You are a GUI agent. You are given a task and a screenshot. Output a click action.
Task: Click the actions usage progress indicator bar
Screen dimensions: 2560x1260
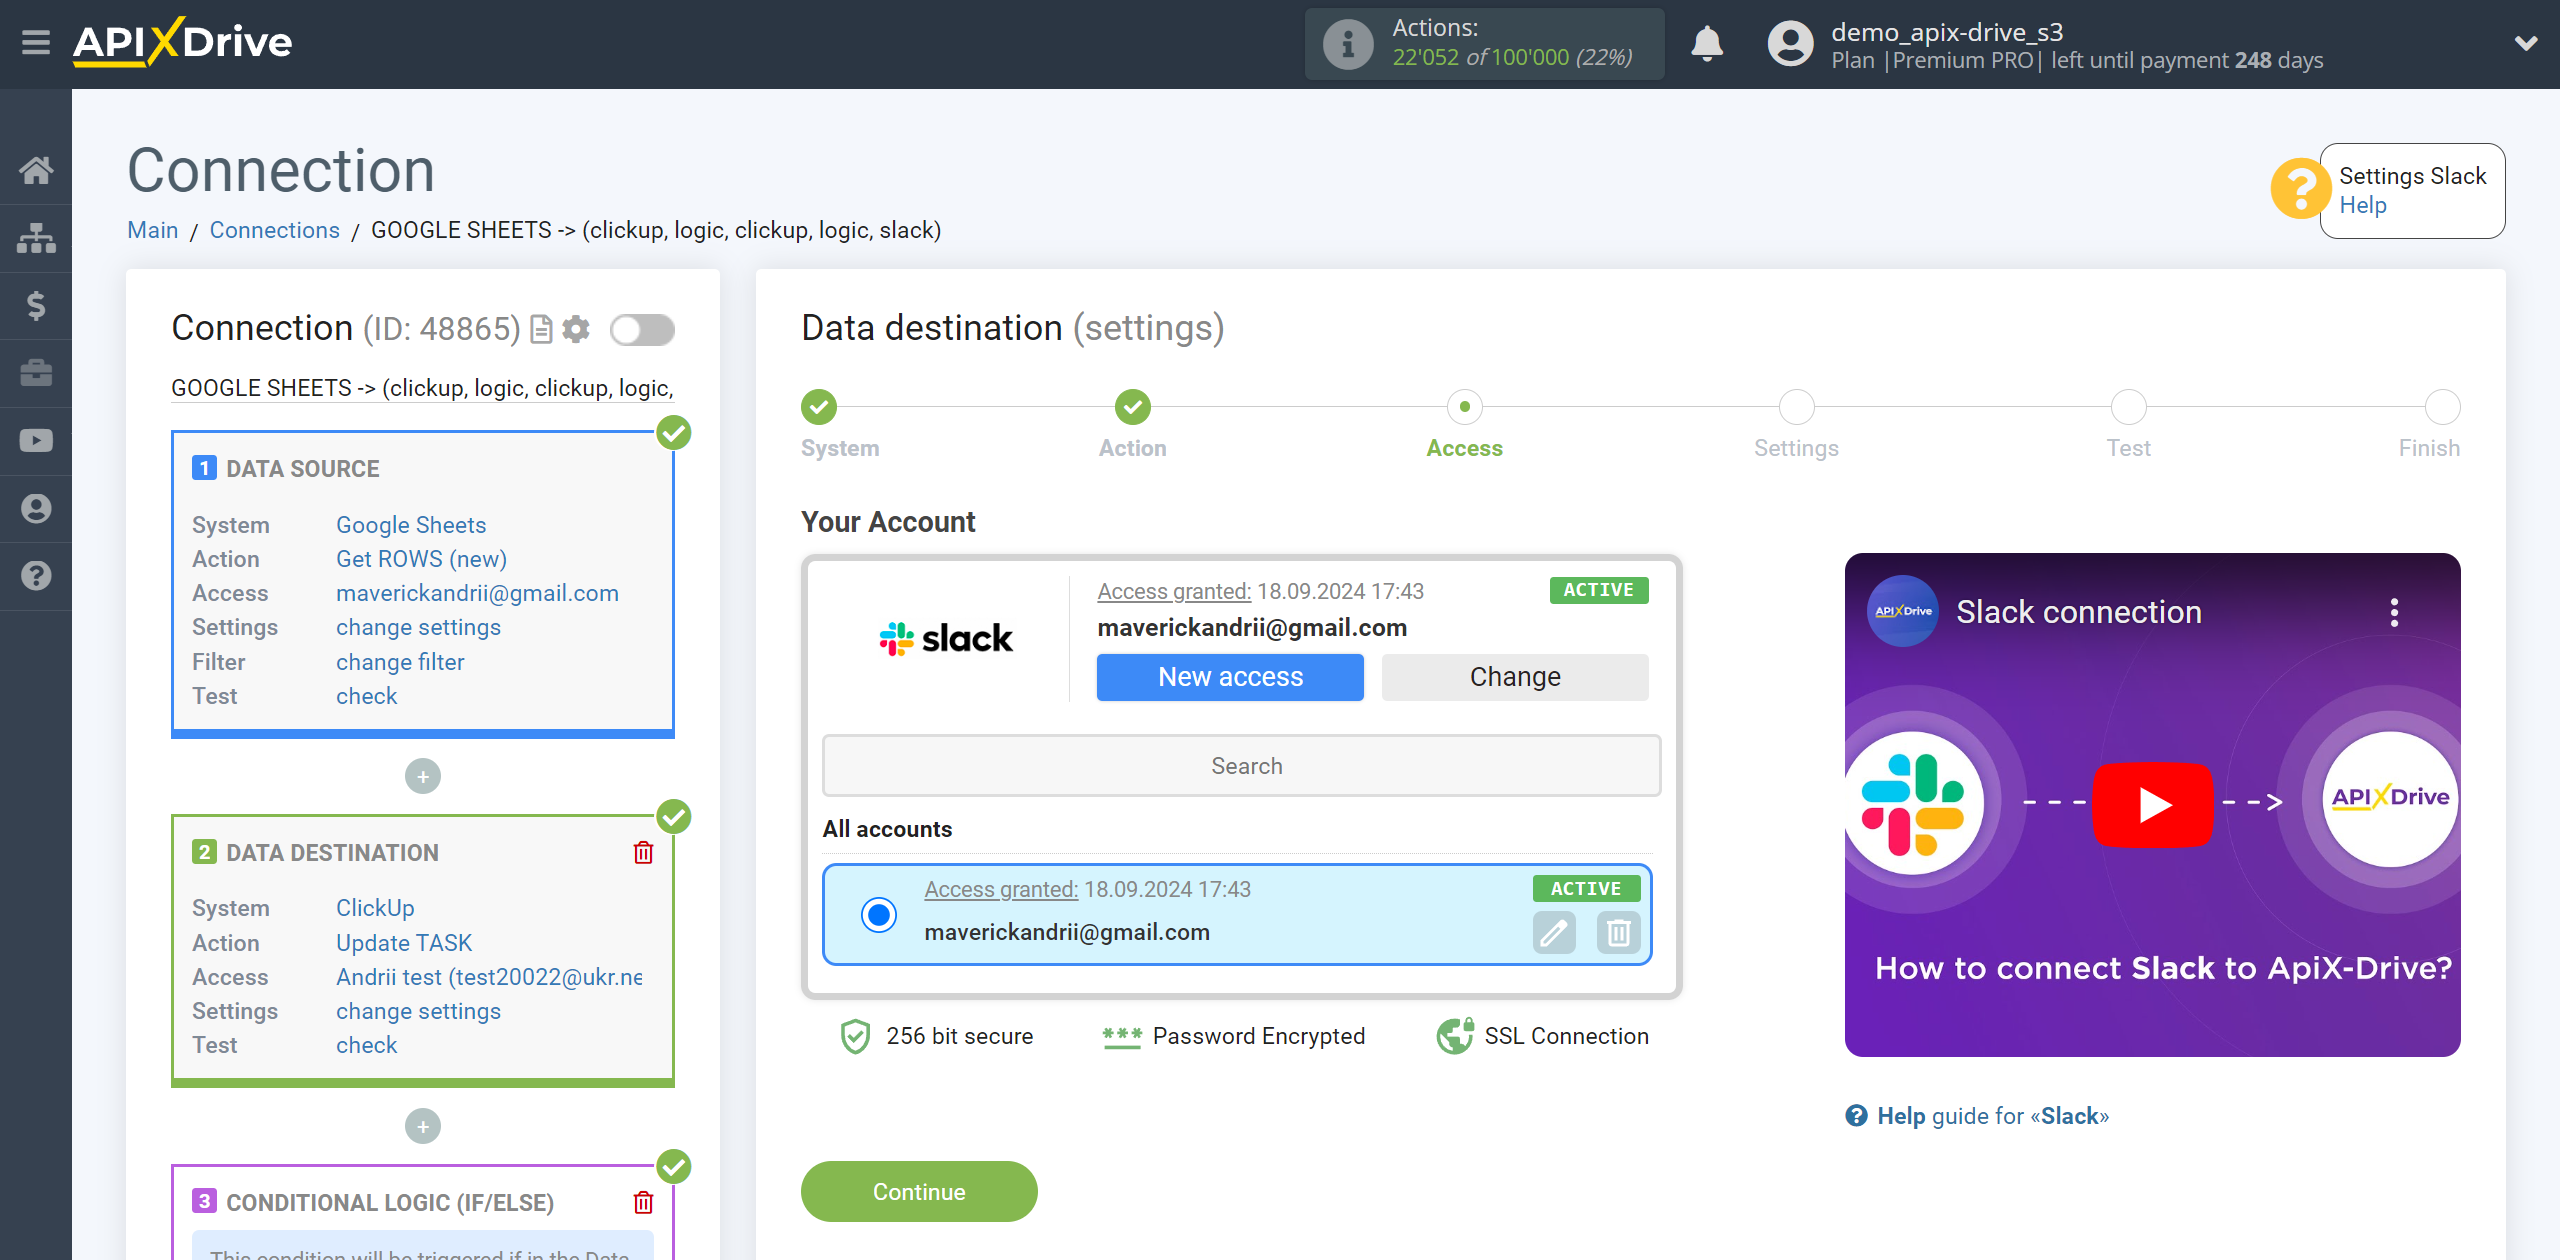pyautogui.click(x=1486, y=44)
